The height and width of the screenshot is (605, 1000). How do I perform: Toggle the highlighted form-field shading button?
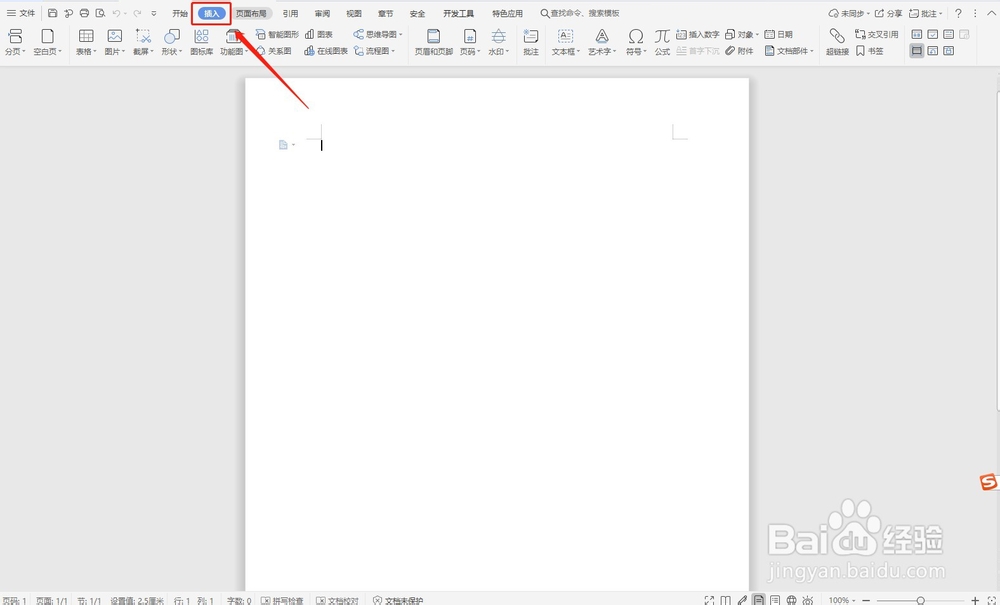tap(916, 50)
